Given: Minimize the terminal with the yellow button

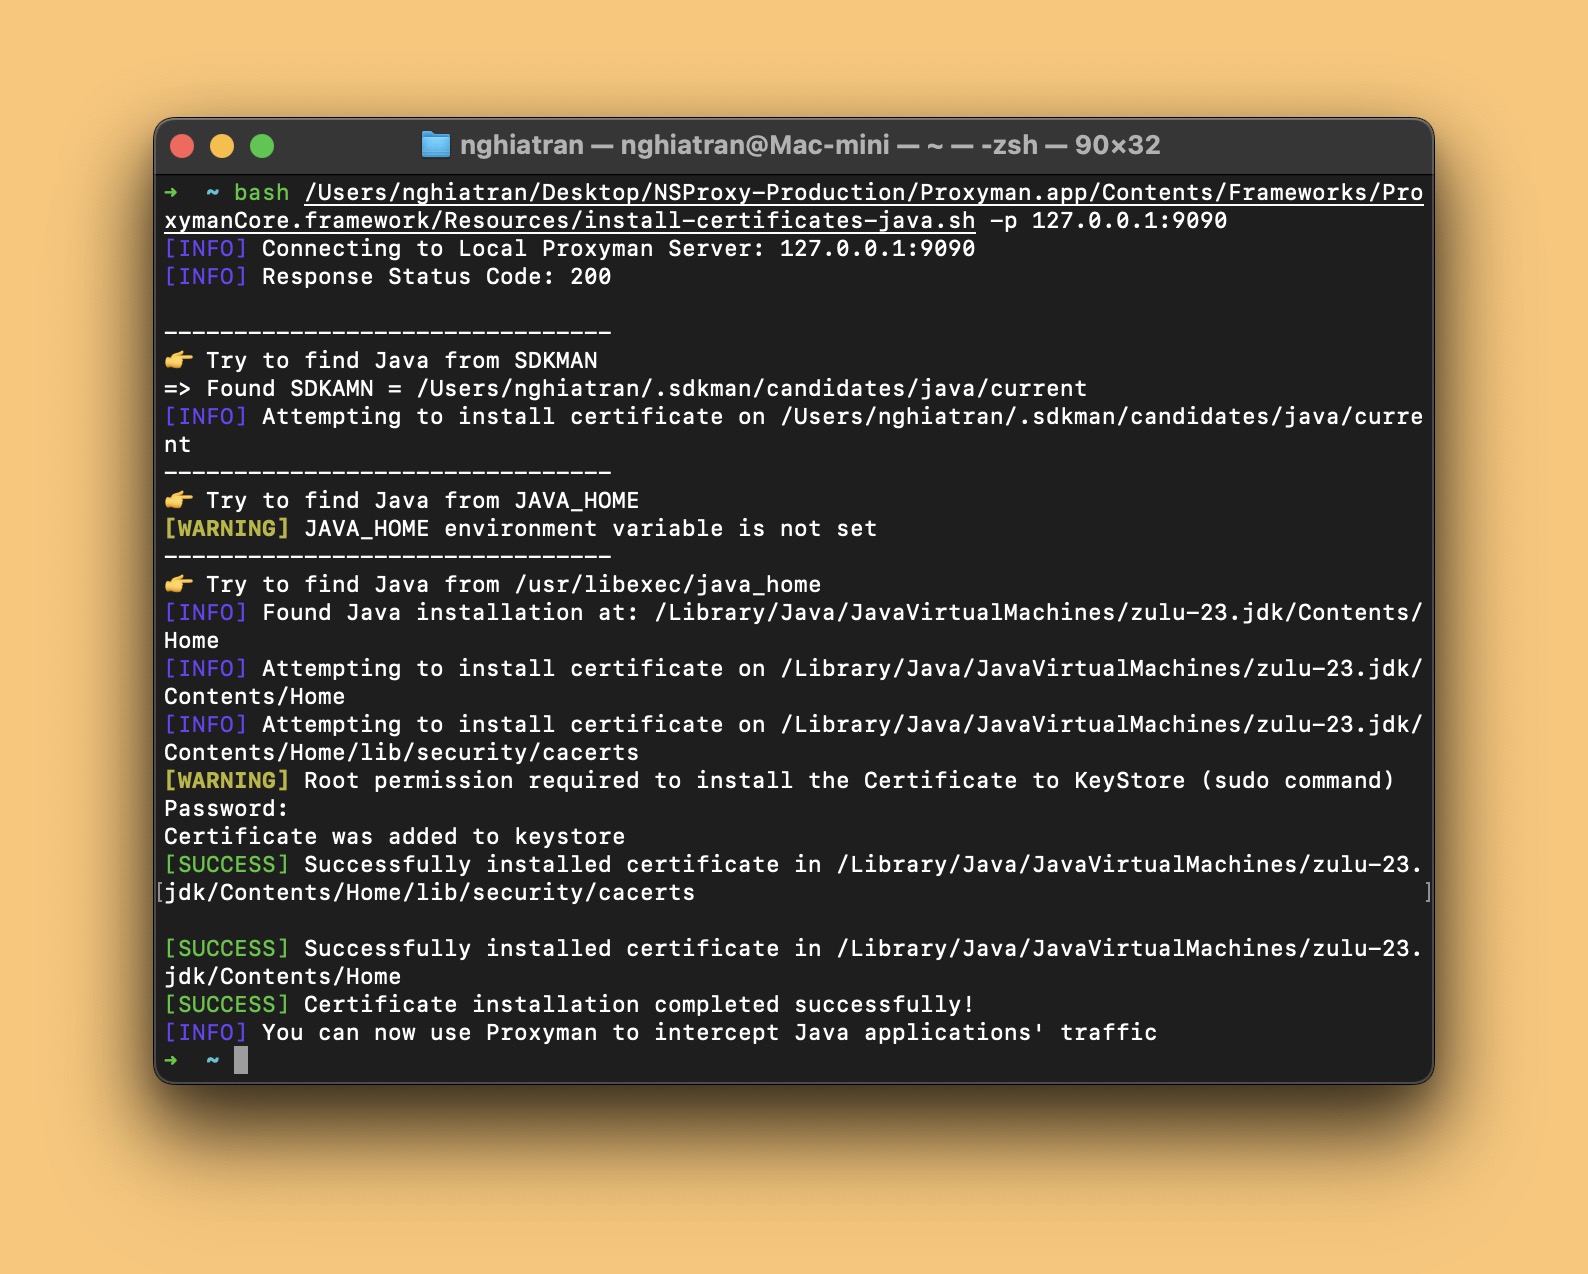Looking at the screenshot, I should (222, 146).
